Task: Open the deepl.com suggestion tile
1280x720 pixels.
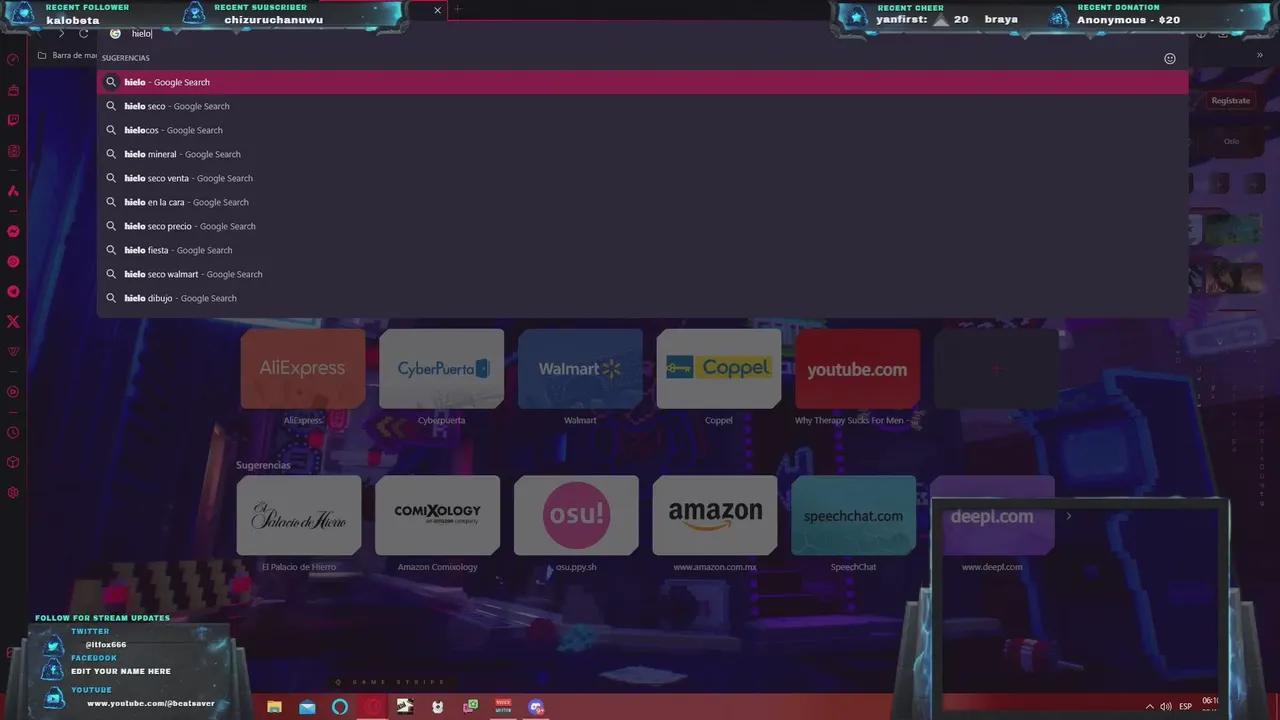Action: tap(992, 515)
